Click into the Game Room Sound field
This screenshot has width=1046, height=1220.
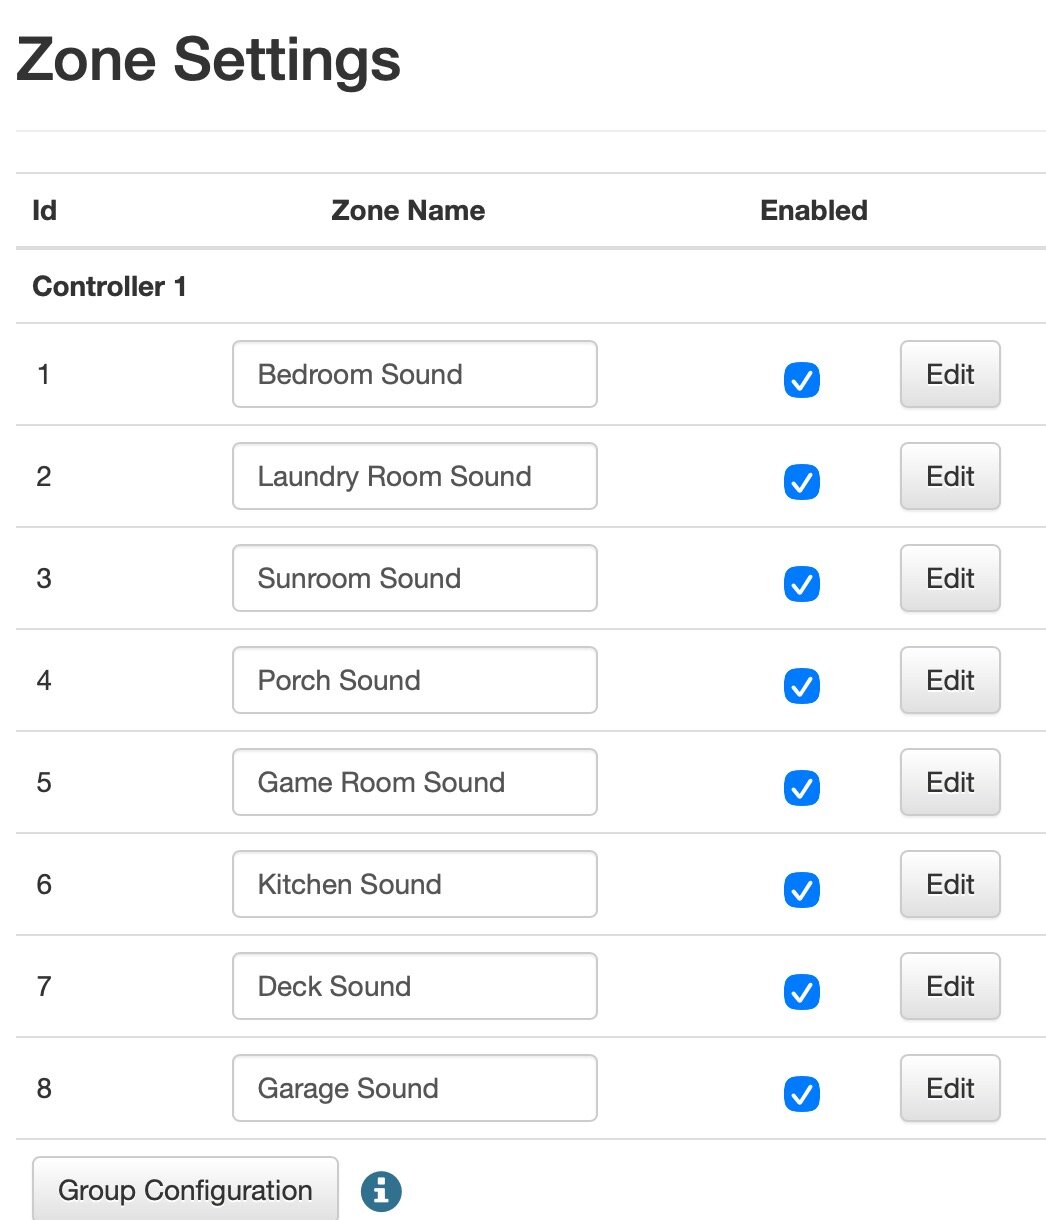point(414,783)
